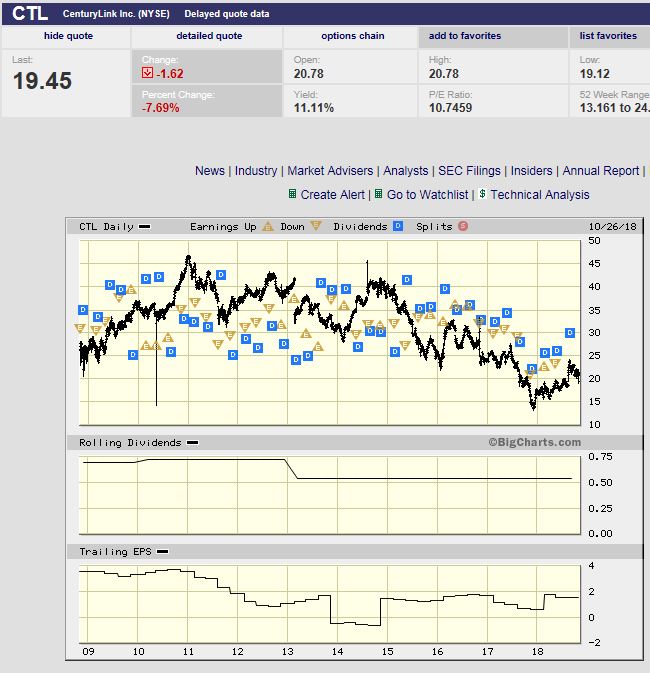Click the Technical Analysis link
650x673 pixels.
pyautogui.click(x=540, y=195)
